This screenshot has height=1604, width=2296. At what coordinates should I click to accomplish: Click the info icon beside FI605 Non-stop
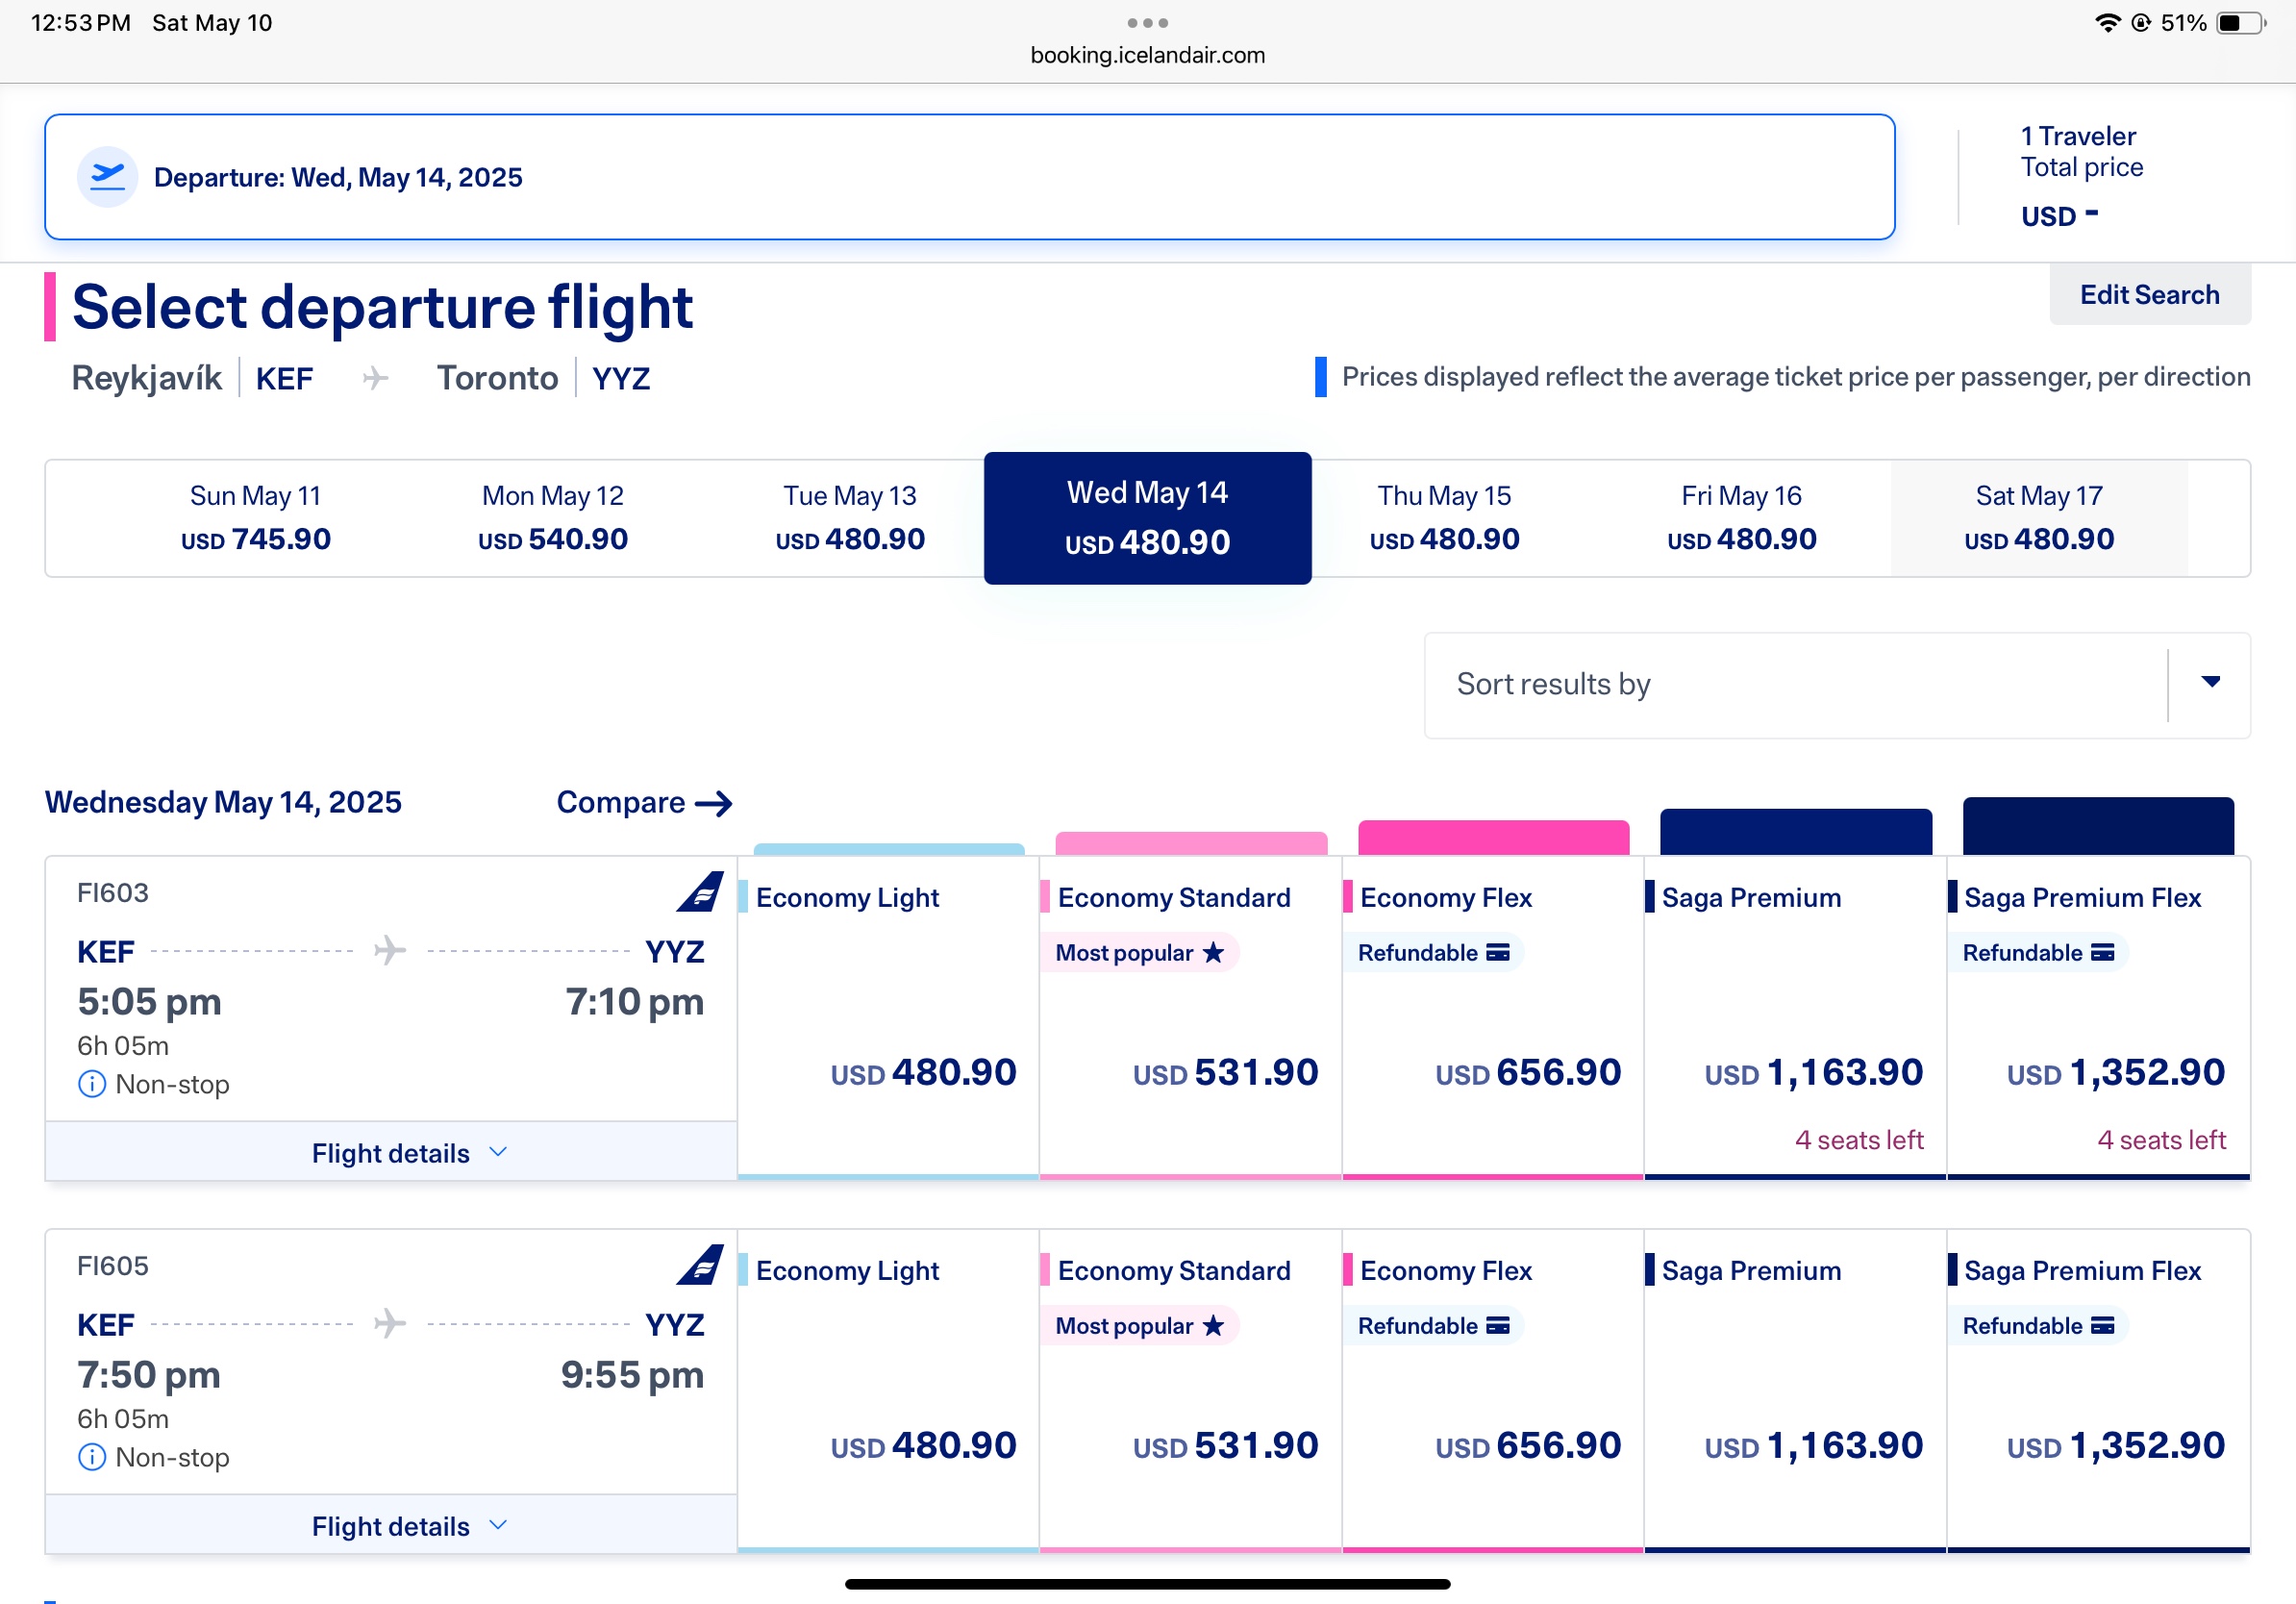click(x=92, y=1457)
